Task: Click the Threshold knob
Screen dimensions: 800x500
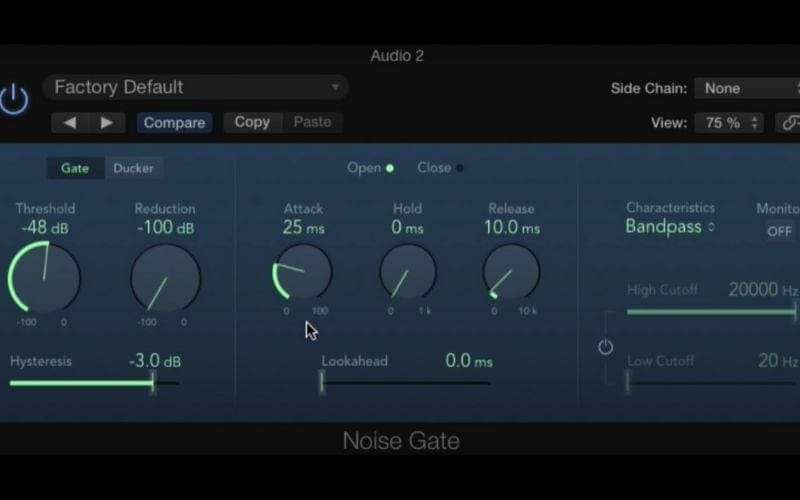Action: pos(44,278)
